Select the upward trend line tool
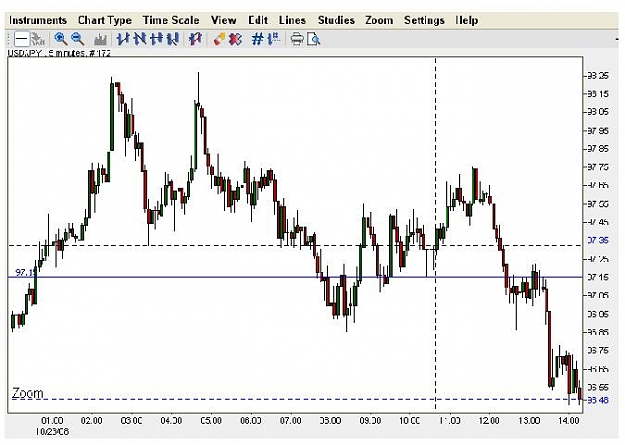 tap(123, 39)
